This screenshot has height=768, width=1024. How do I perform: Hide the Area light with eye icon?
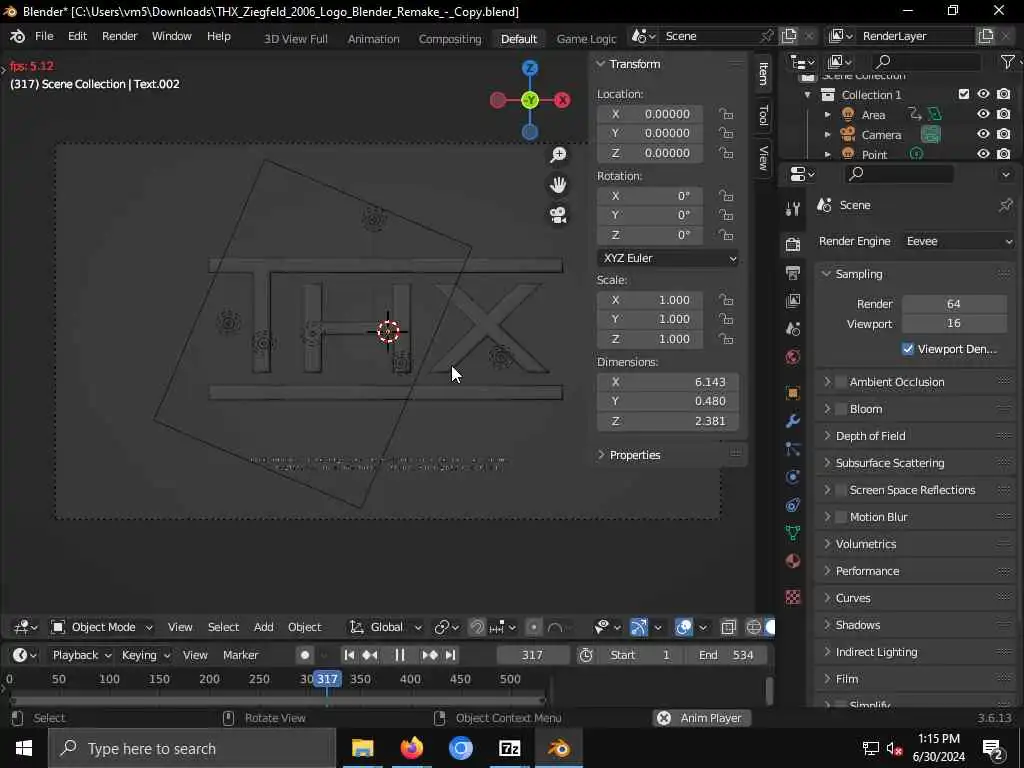983,114
